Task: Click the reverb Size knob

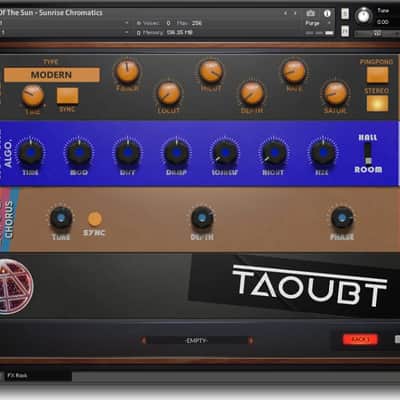Action: (x=322, y=152)
